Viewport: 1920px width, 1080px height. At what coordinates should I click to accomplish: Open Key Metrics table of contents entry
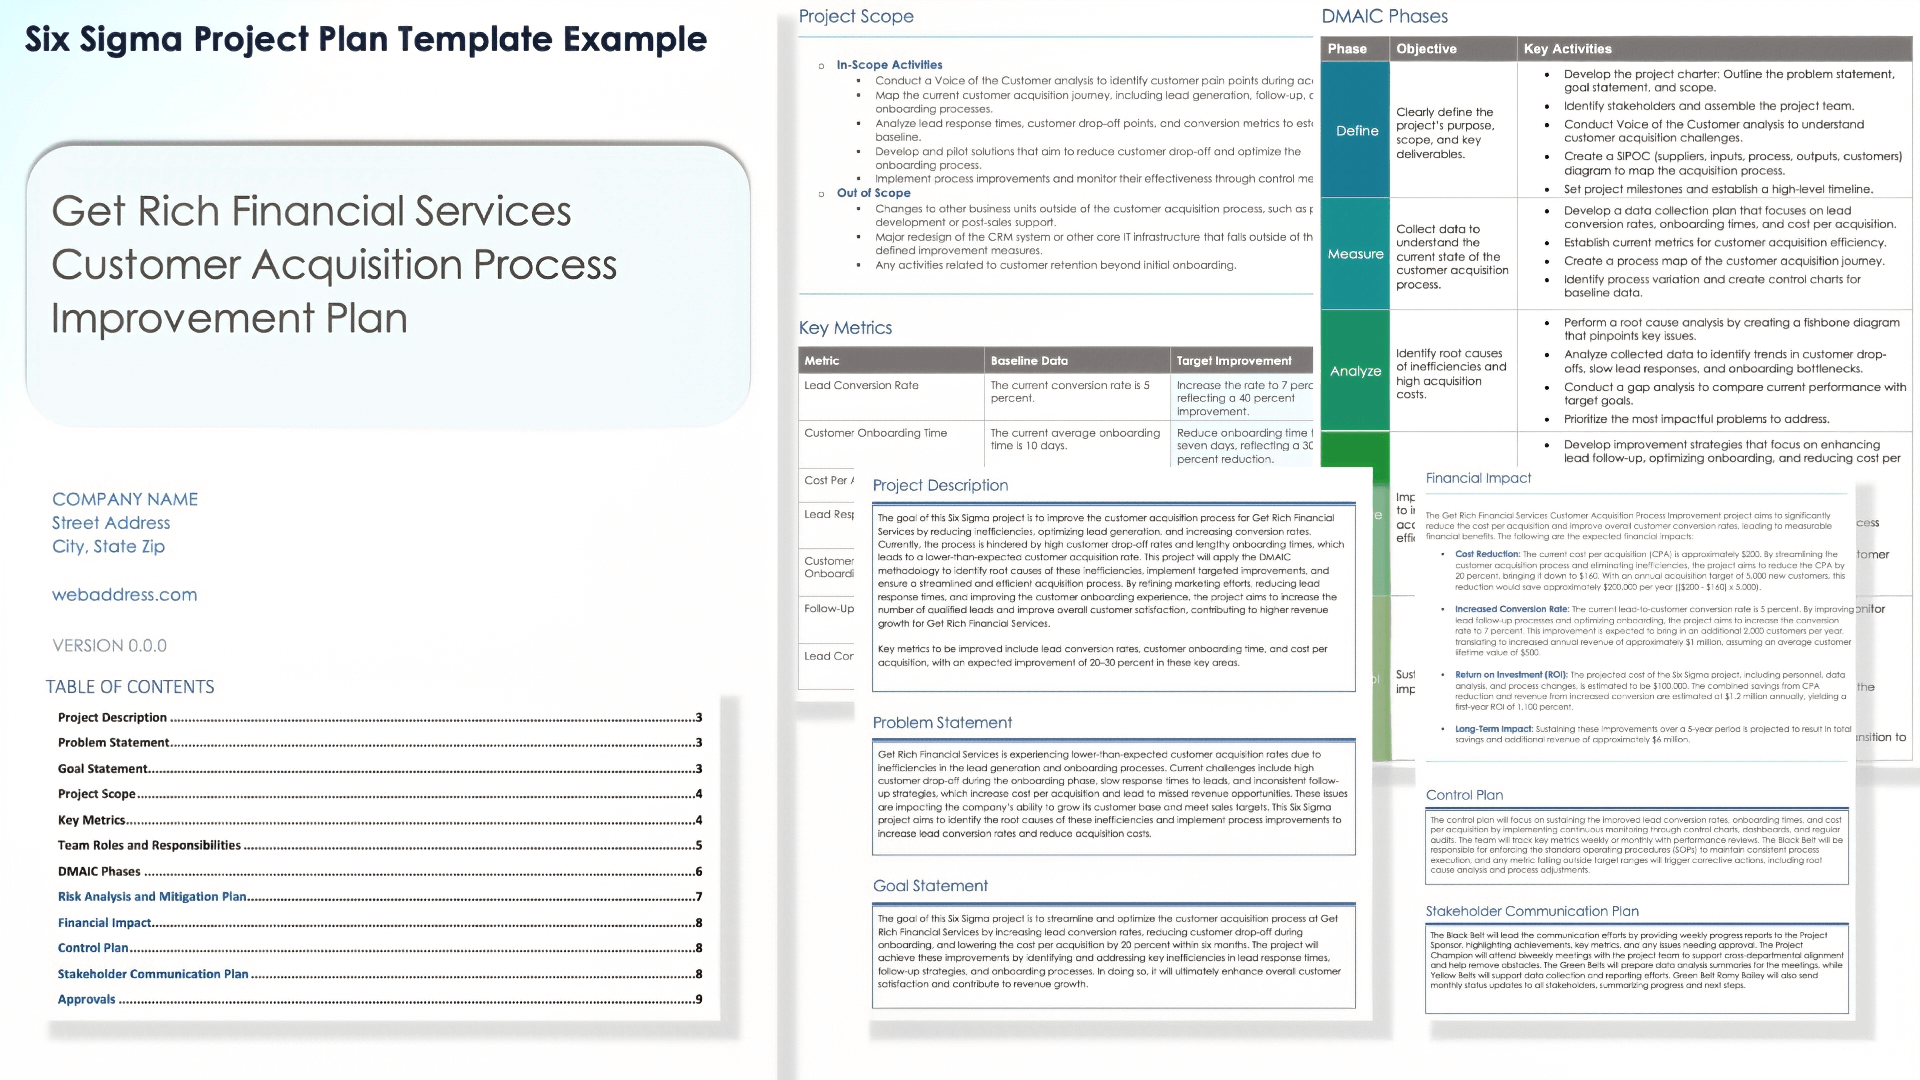click(380, 820)
